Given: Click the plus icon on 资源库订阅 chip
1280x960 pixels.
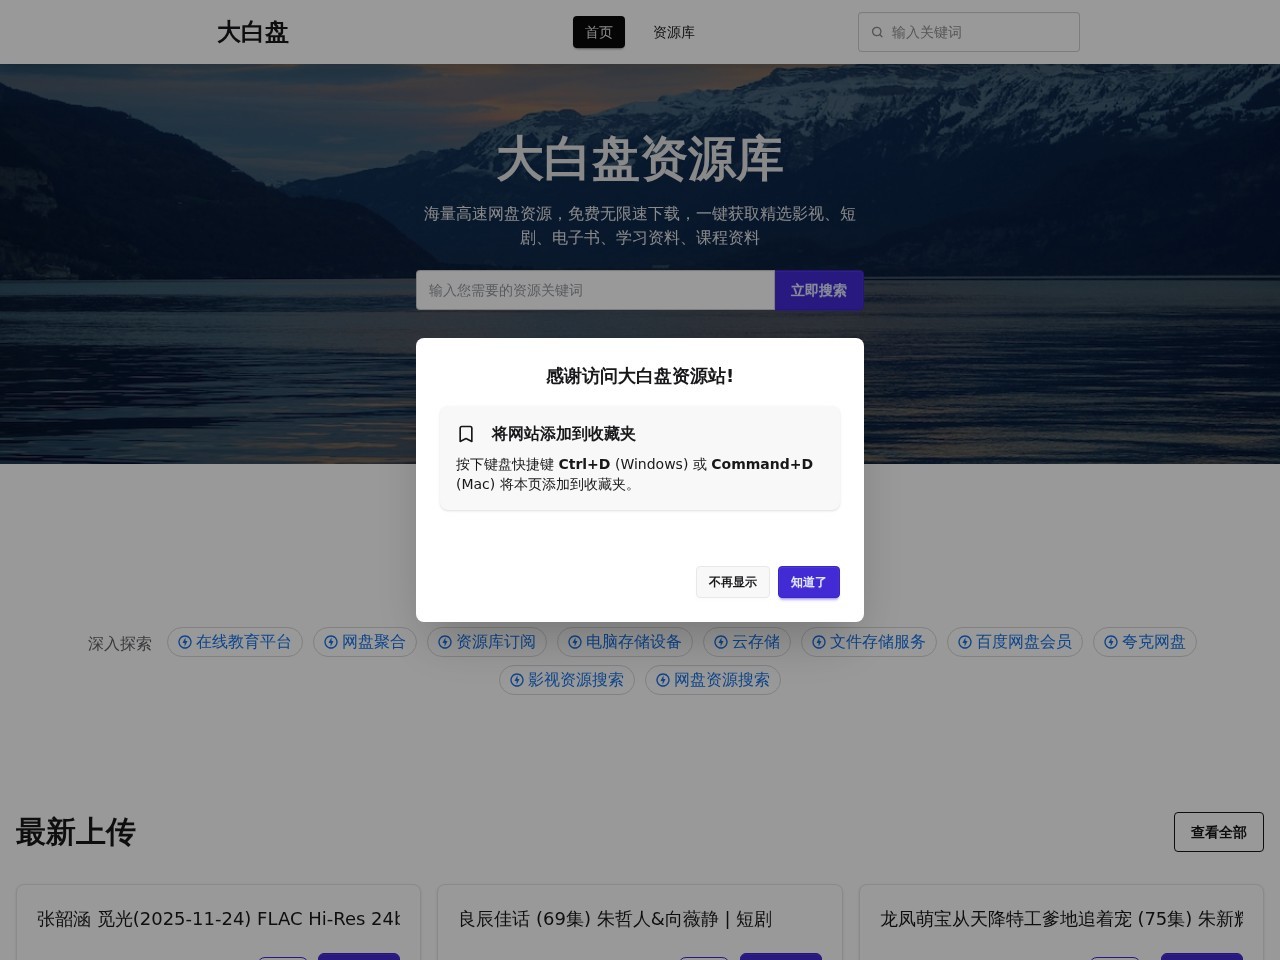Looking at the screenshot, I should click(444, 642).
